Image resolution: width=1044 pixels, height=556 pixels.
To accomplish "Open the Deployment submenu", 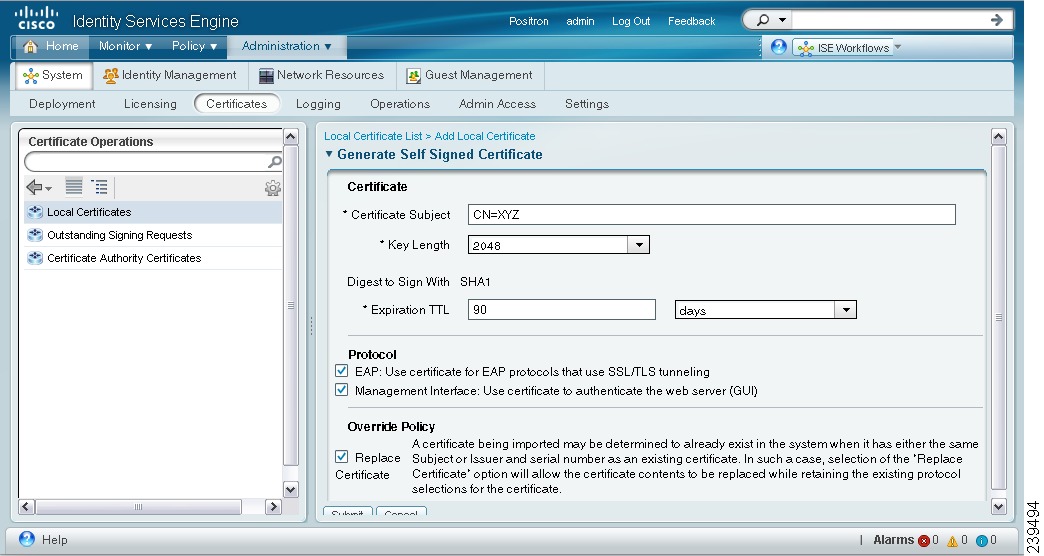I will (62, 104).
